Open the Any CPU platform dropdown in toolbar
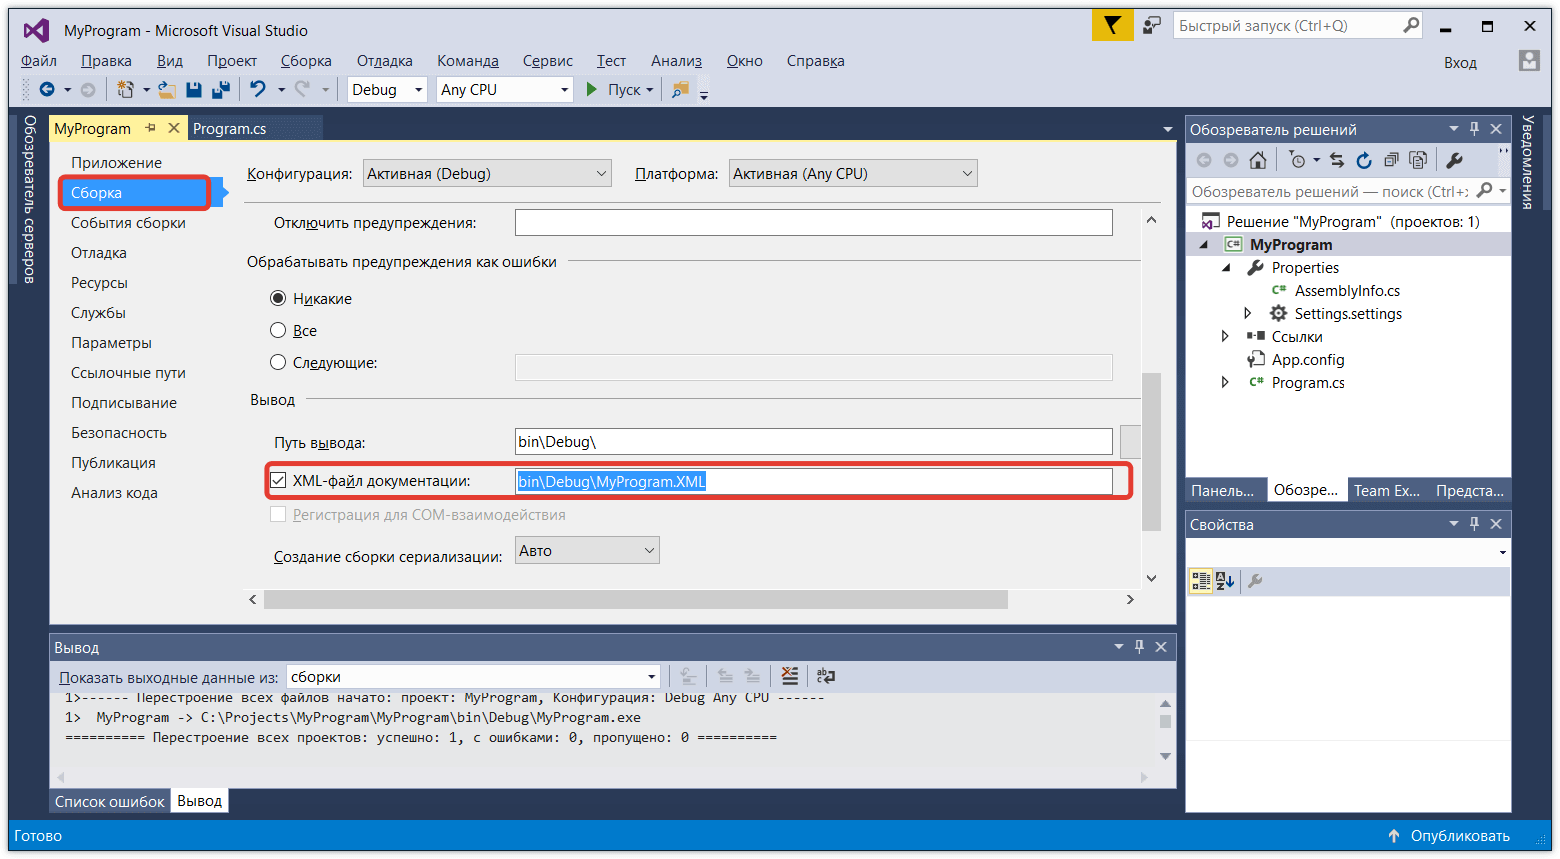 (x=505, y=90)
